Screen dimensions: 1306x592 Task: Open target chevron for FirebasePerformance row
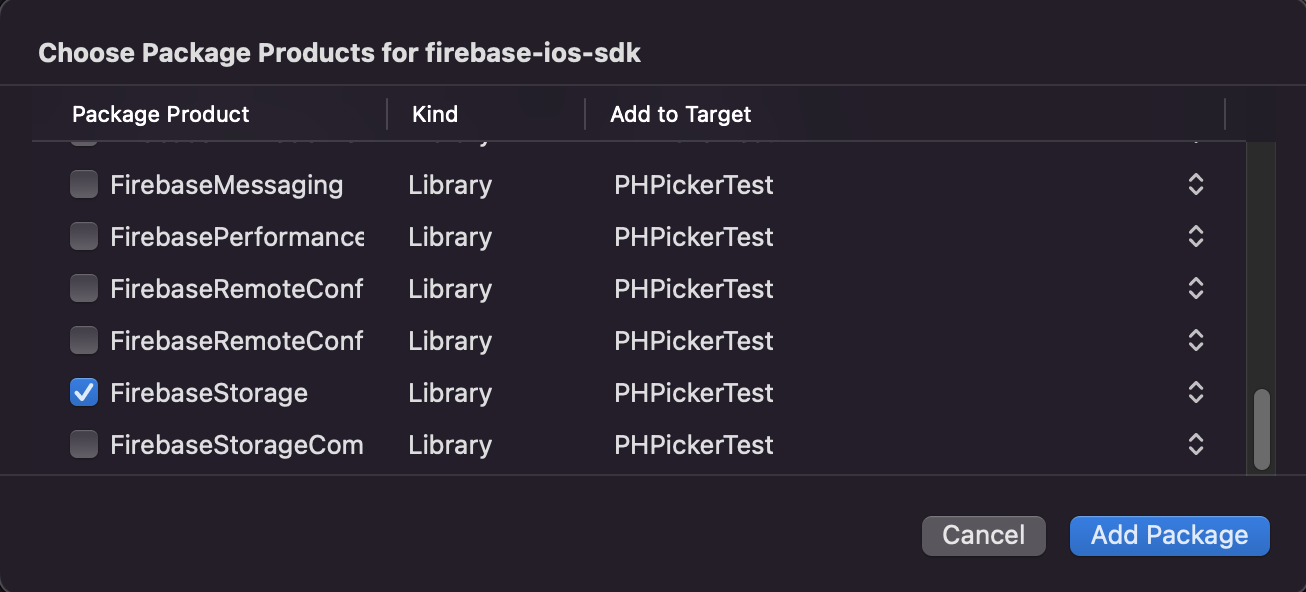pyautogui.click(x=1195, y=237)
